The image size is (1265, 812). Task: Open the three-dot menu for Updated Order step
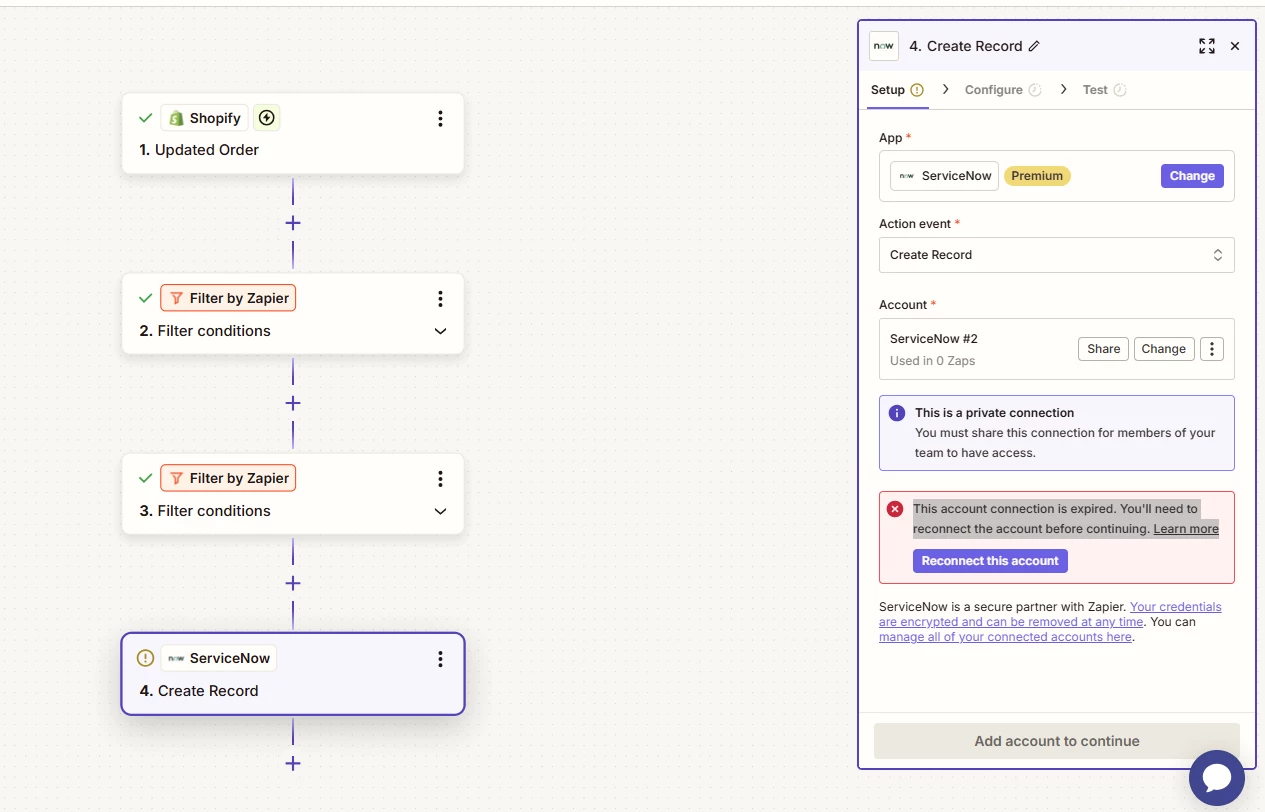pos(440,119)
